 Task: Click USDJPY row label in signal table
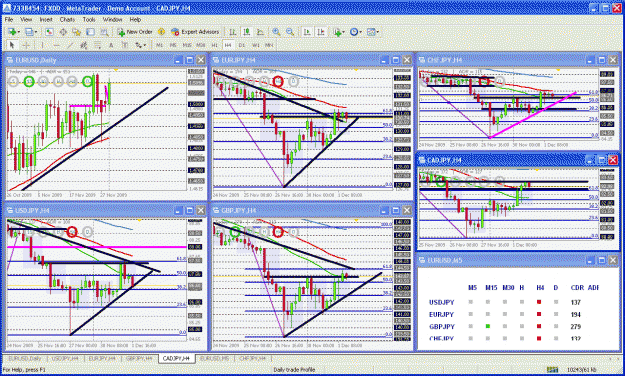pos(442,302)
